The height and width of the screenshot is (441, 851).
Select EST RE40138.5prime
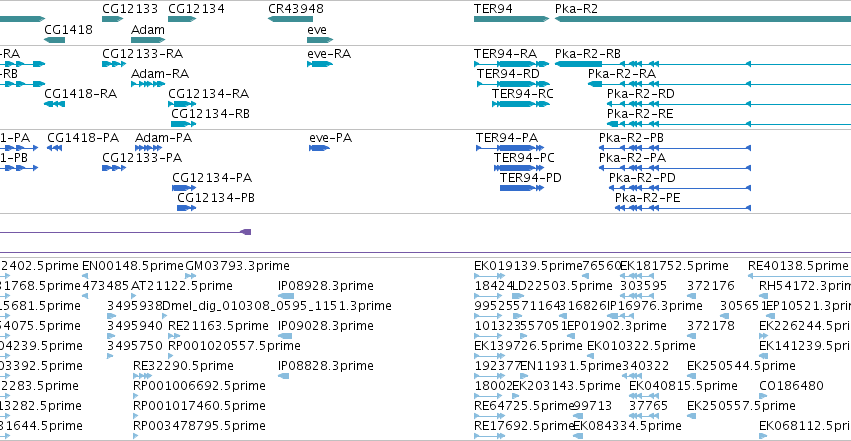(799, 276)
